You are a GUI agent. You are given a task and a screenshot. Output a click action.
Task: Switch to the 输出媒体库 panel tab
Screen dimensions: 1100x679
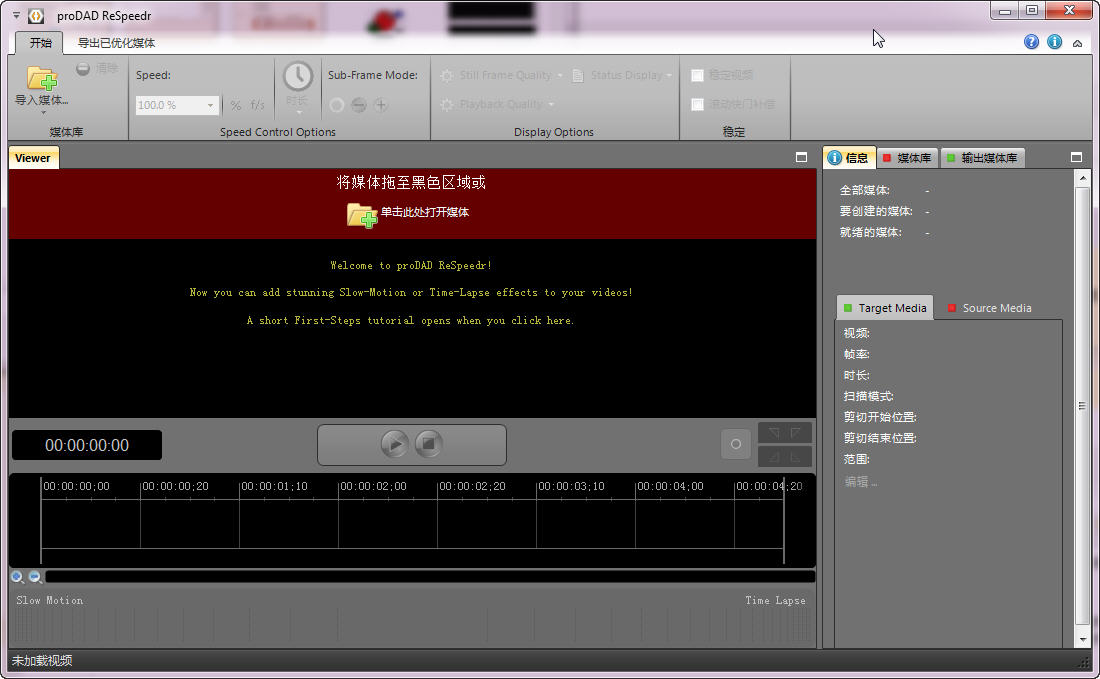981,158
